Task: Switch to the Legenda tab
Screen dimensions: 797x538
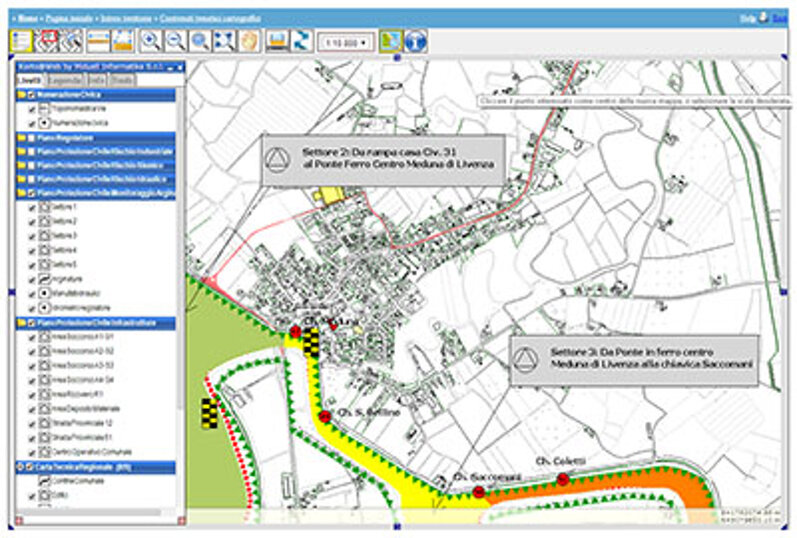Action: tap(64, 79)
